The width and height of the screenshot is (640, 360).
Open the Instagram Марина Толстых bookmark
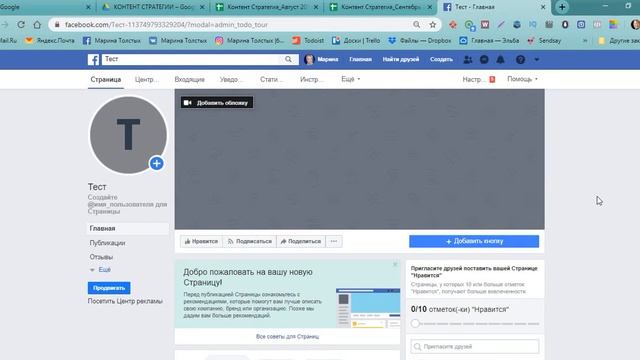[249, 41]
